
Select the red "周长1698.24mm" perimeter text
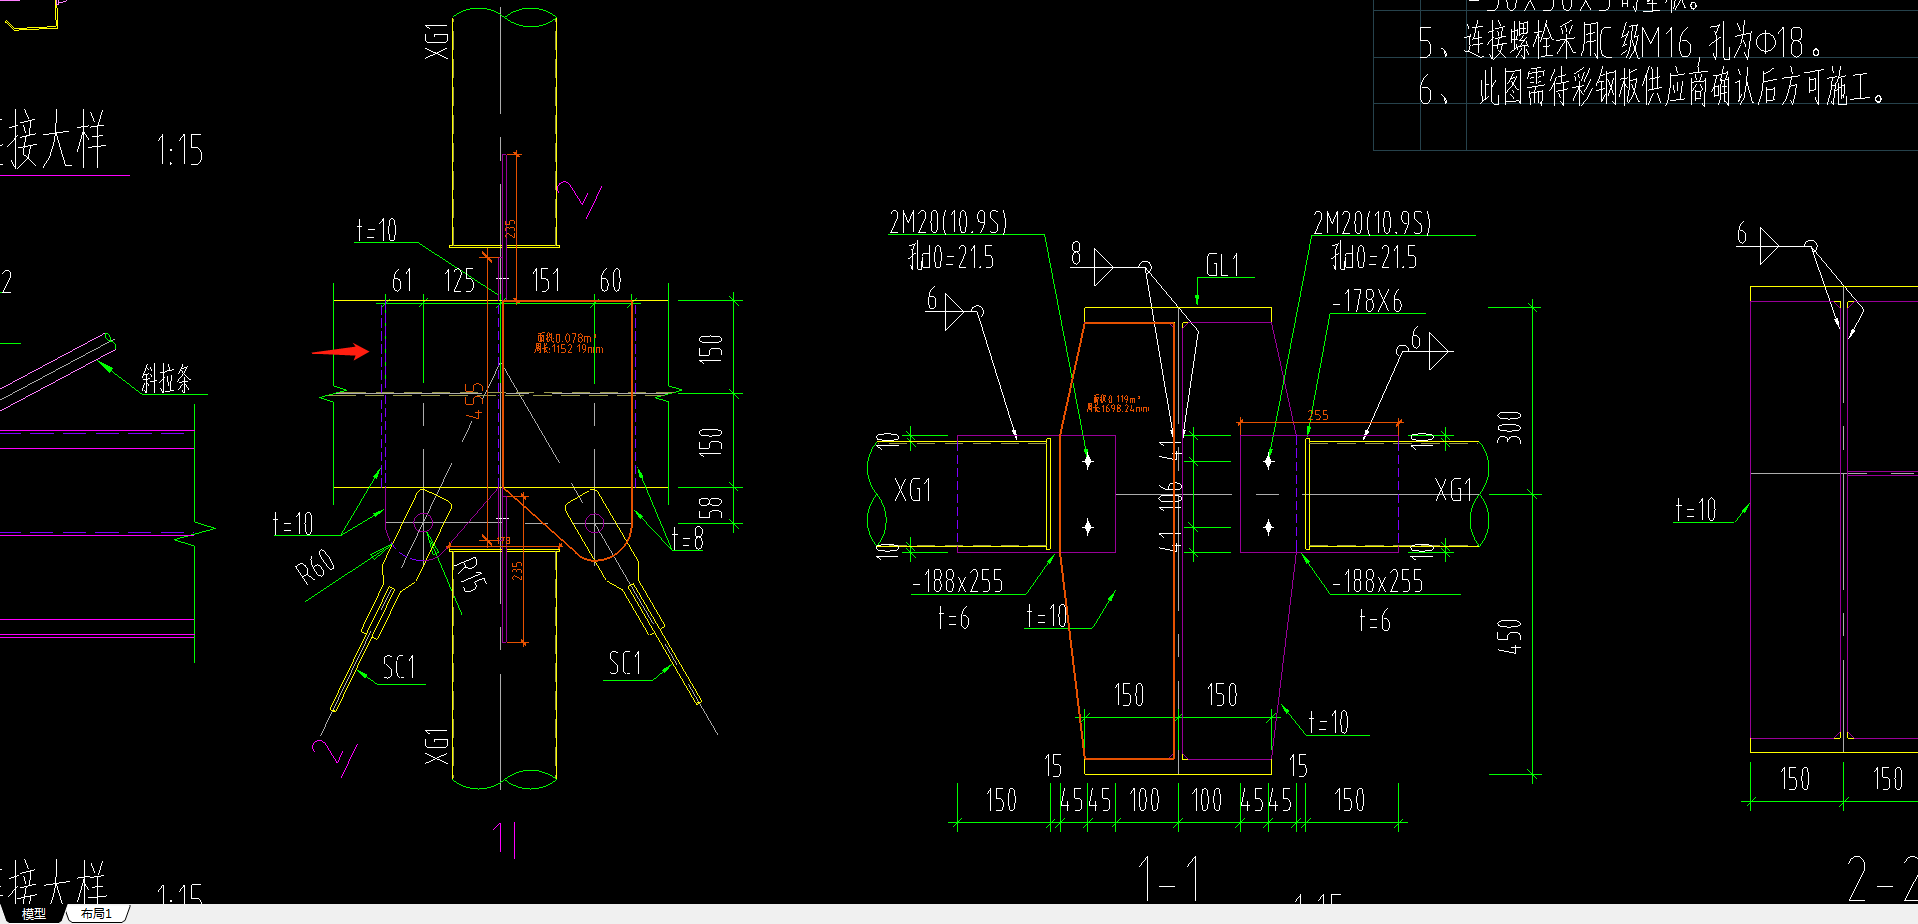1119,408
